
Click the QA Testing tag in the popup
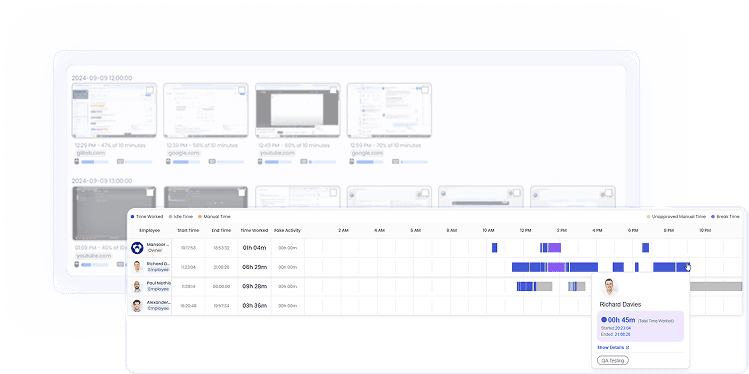pos(613,360)
